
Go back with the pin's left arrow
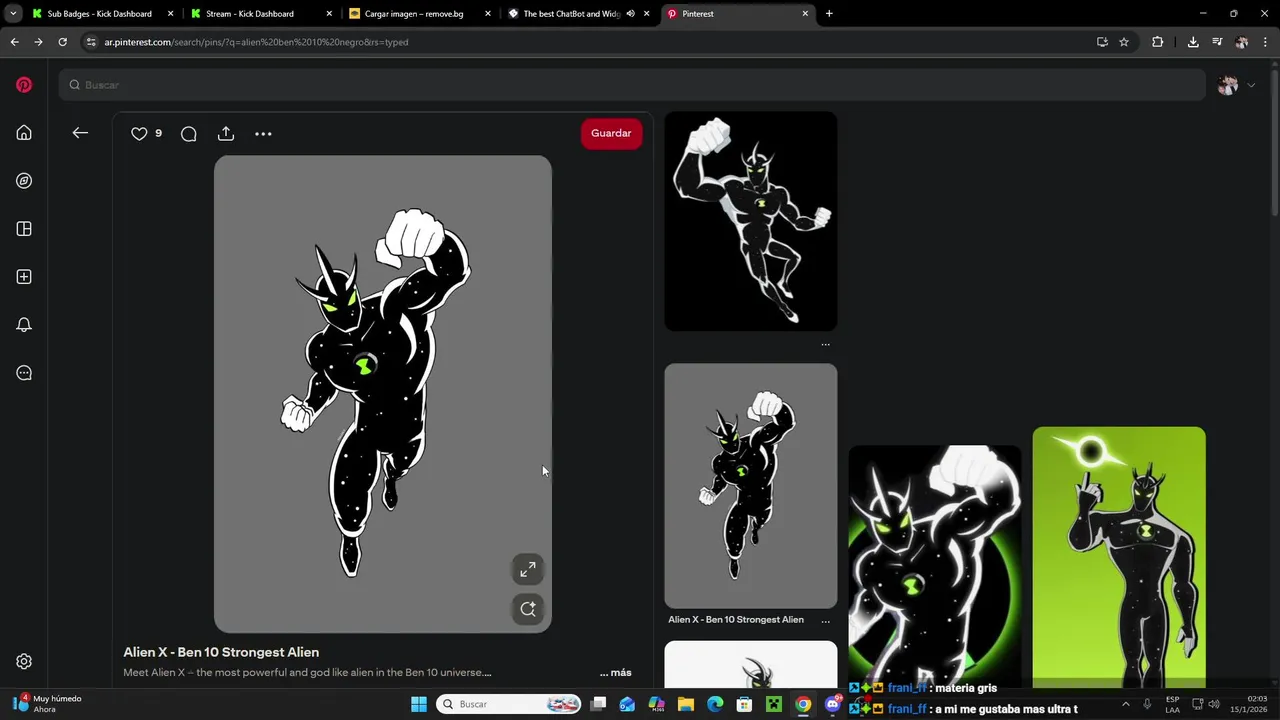[80, 133]
